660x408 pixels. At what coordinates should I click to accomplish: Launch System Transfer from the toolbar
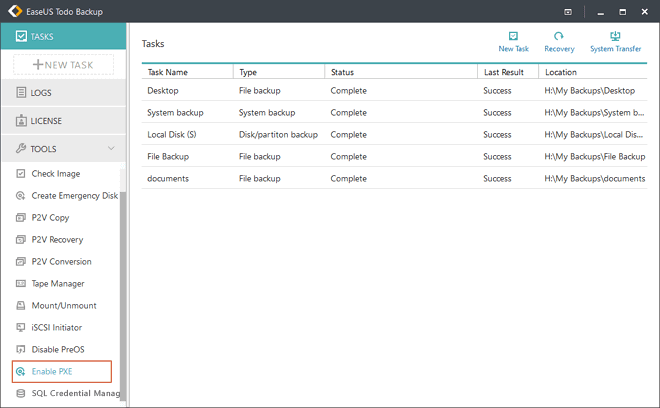(615, 37)
